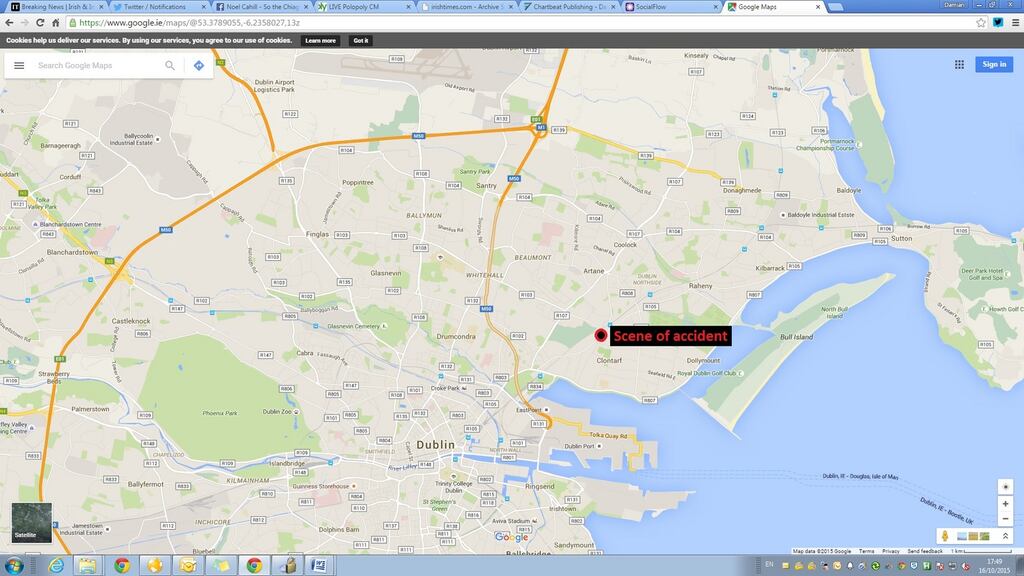Screen dimensions: 1024x576
Task: Toggle the Satellite view thumbnail
Action: pyautogui.click(x=31, y=522)
